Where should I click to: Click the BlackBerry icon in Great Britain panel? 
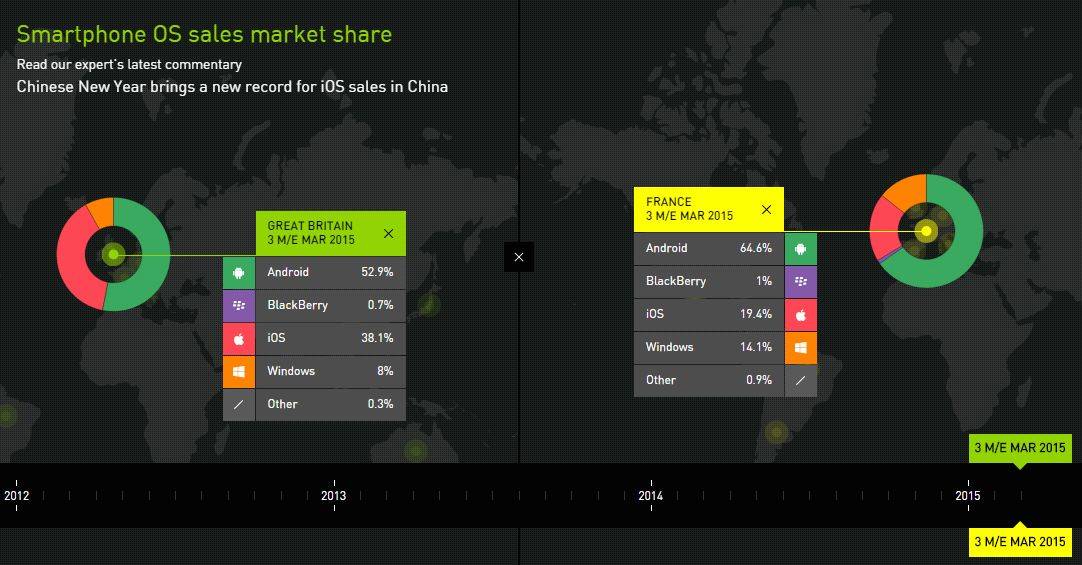pos(239,305)
